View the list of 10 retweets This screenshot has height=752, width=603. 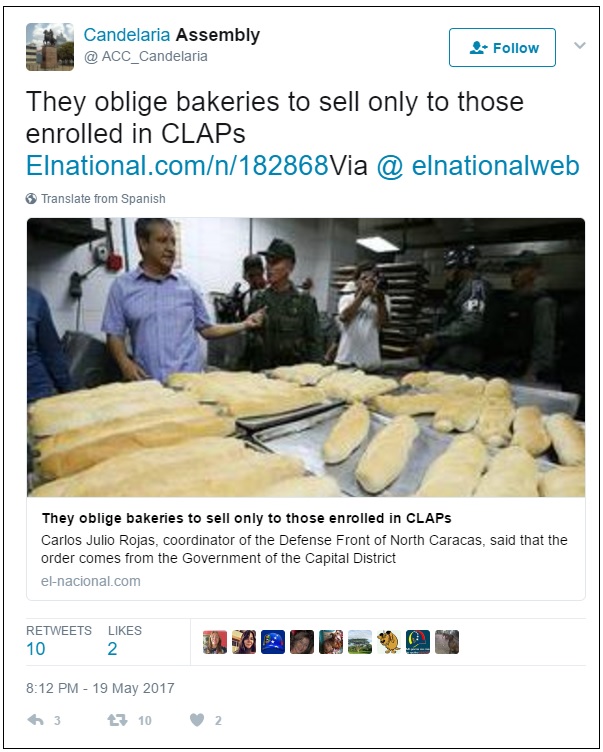tap(59, 641)
